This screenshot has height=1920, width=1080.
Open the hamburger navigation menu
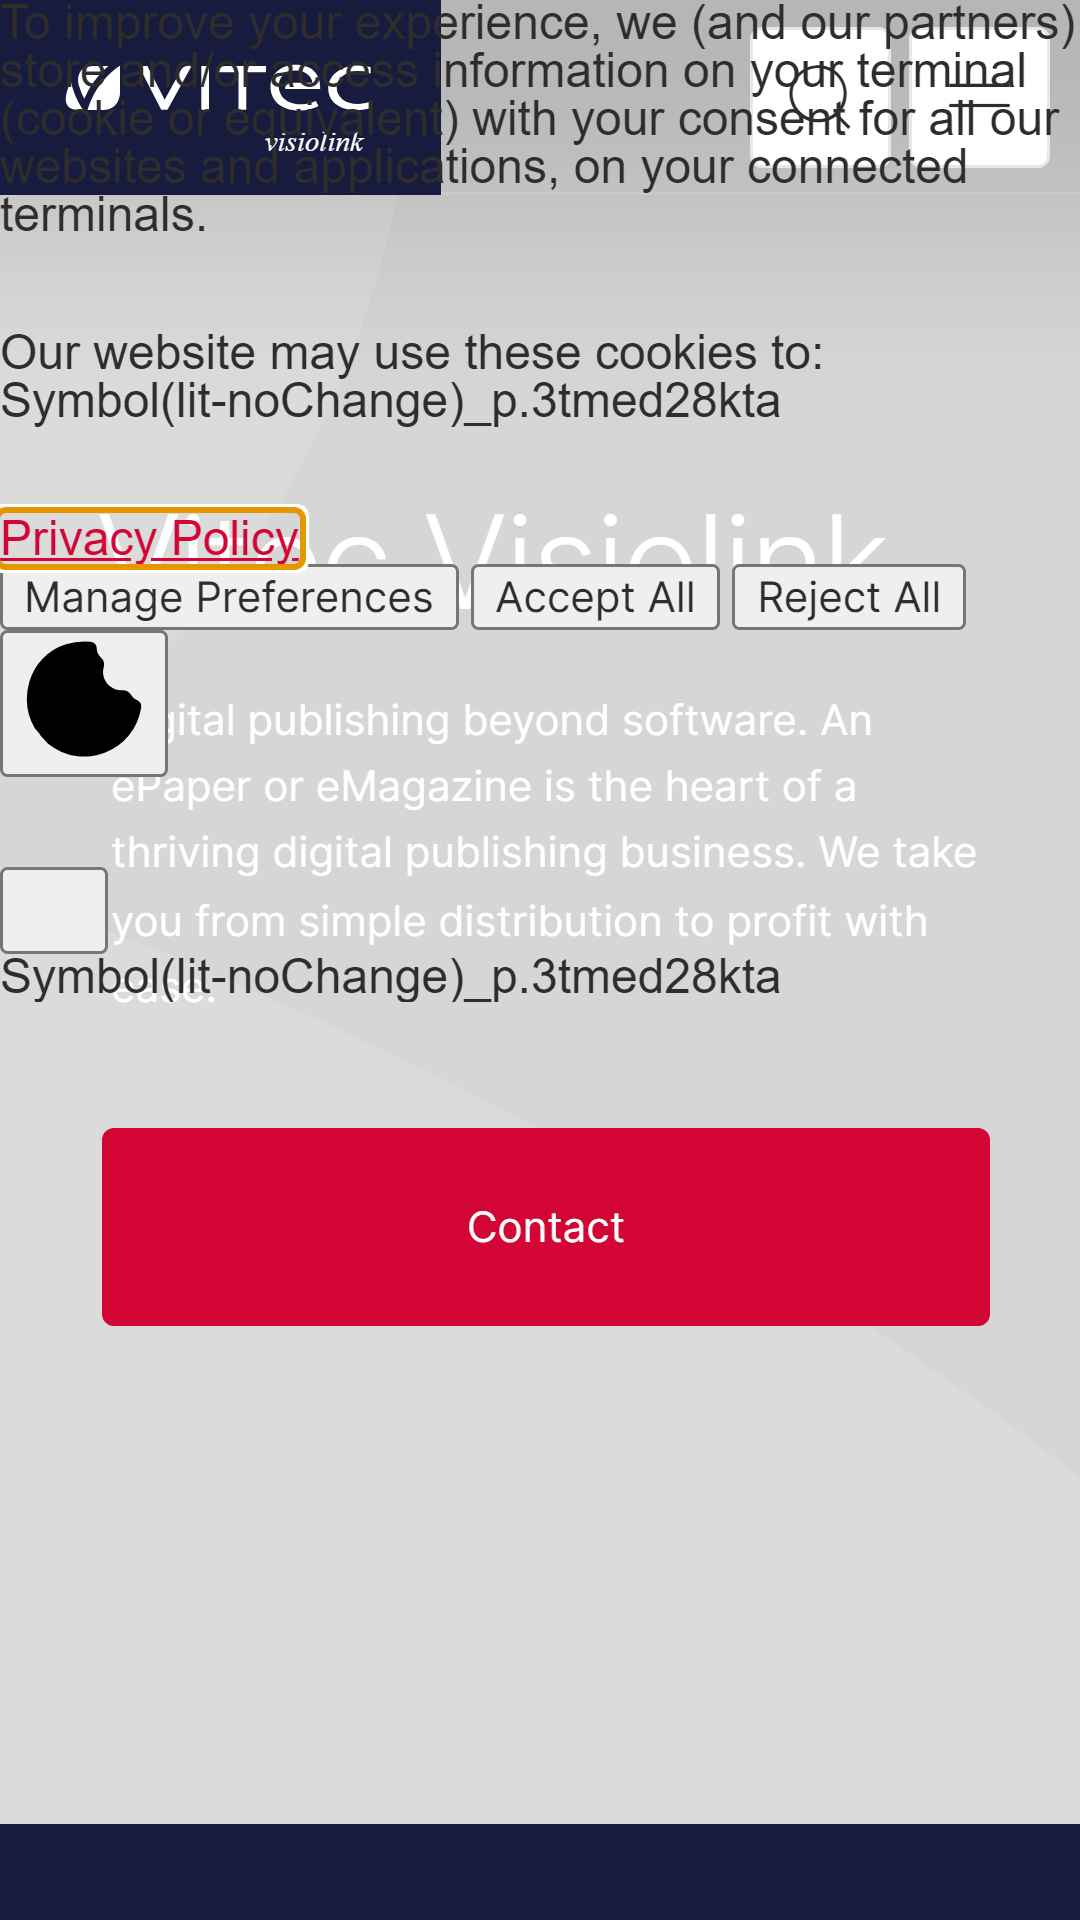(x=979, y=97)
